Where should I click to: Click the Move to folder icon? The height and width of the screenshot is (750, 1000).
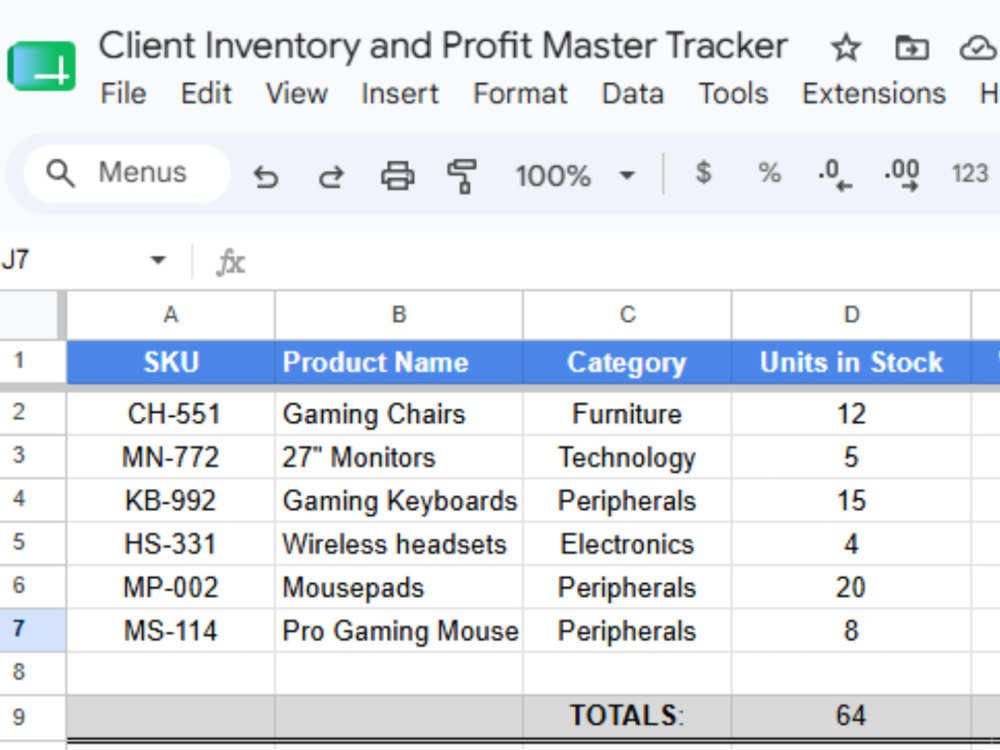(x=911, y=48)
